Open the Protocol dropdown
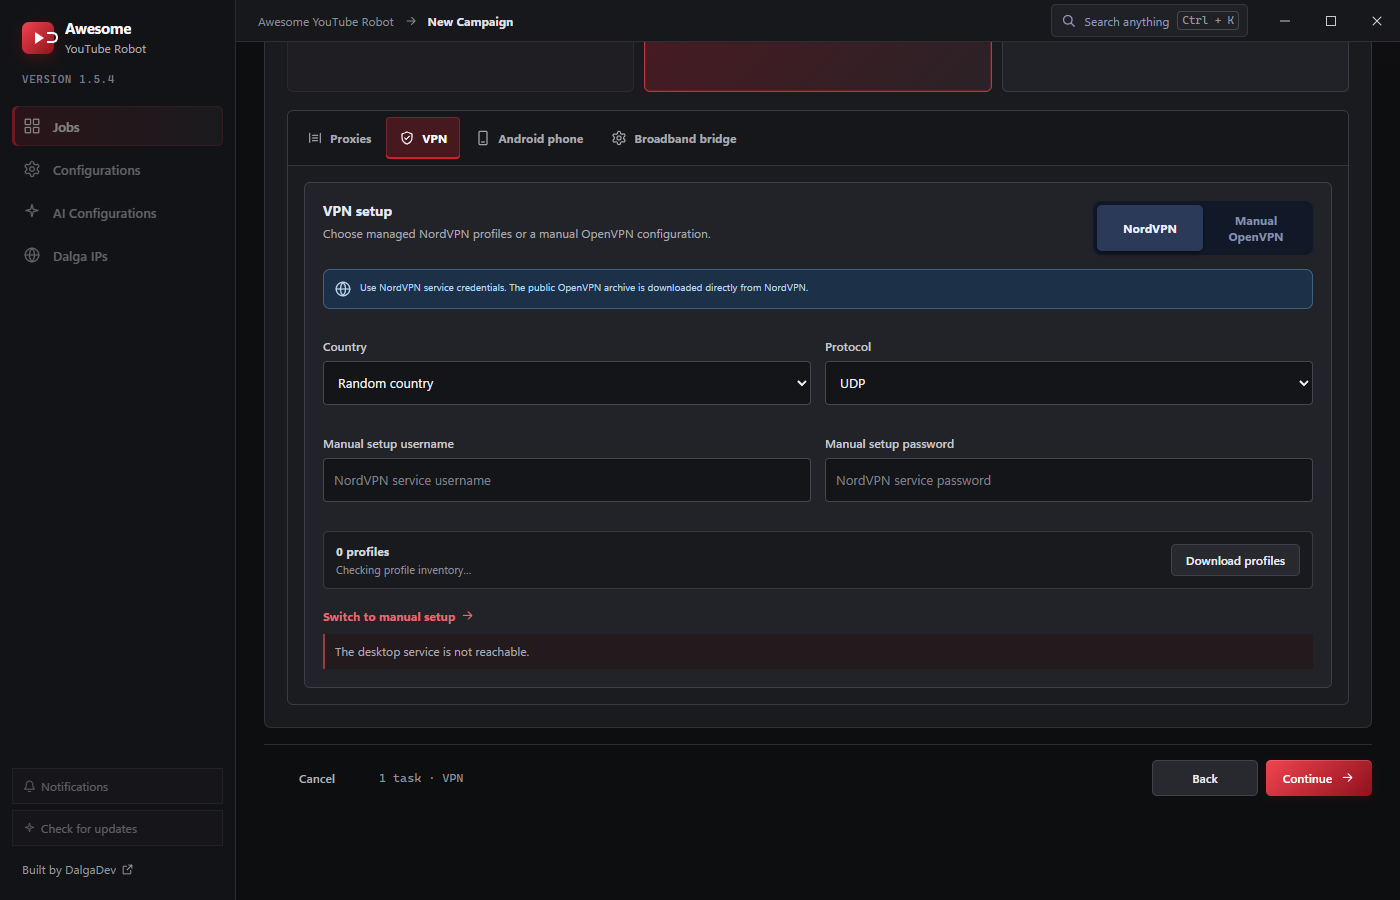 tap(1069, 383)
